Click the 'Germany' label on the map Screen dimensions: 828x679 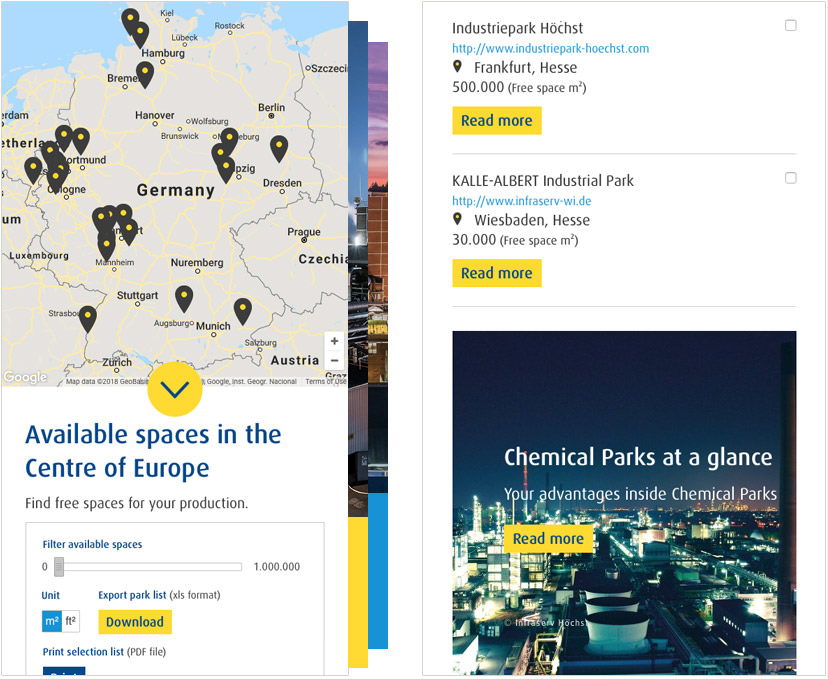tap(176, 190)
